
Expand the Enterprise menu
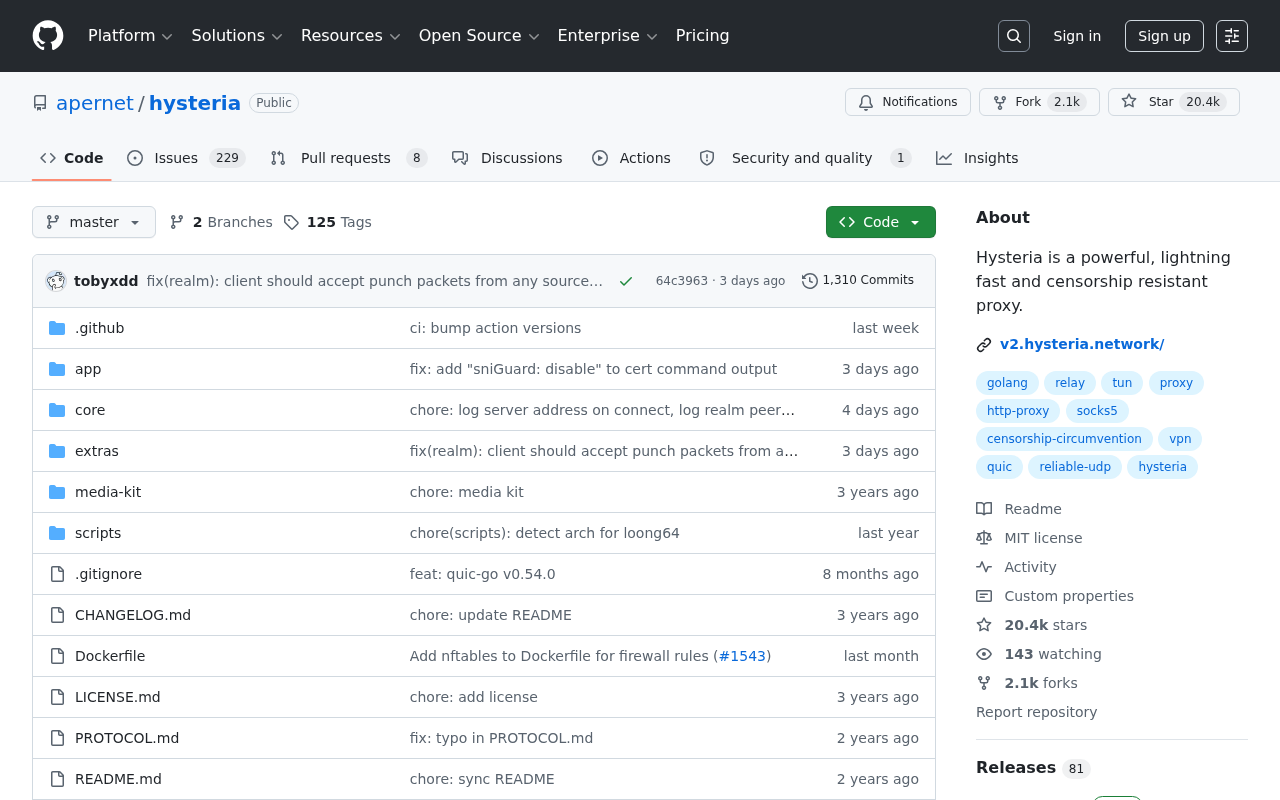click(x=607, y=36)
